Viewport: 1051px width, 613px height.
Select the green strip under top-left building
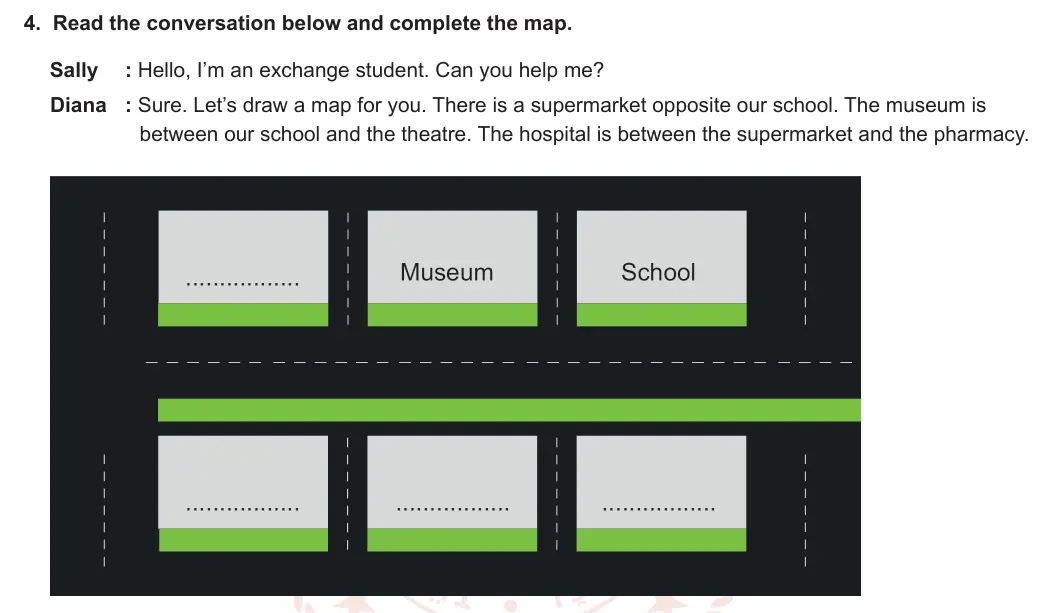click(x=243, y=315)
